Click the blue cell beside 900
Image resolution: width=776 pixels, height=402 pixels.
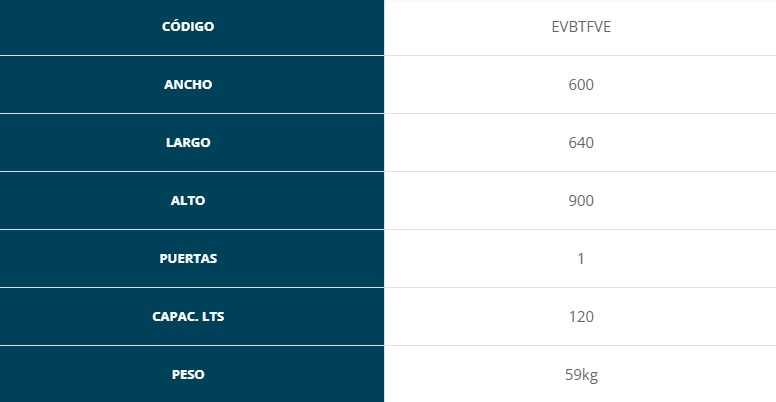(x=192, y=201)
